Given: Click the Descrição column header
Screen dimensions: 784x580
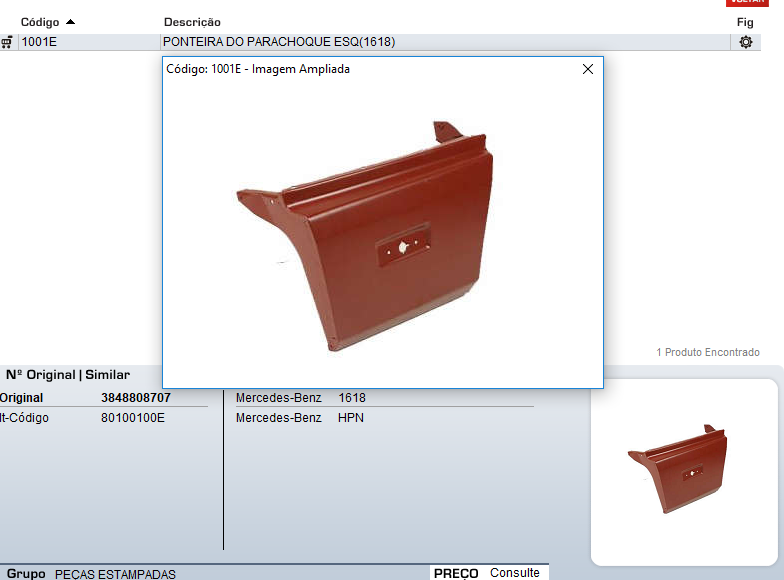Looking at the screenshot, I should 192,22.
